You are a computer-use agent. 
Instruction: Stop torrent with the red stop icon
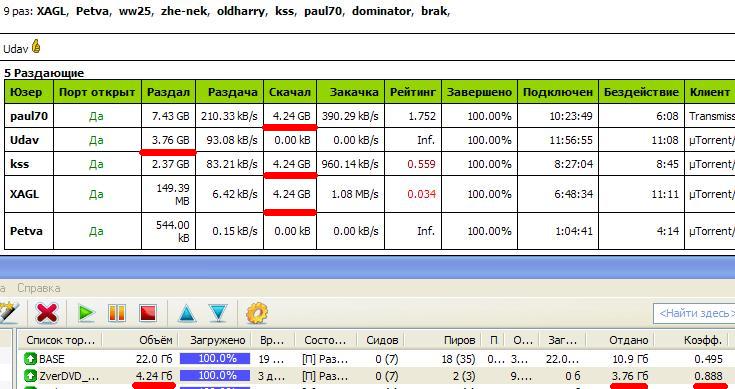(x=148, y=313)
